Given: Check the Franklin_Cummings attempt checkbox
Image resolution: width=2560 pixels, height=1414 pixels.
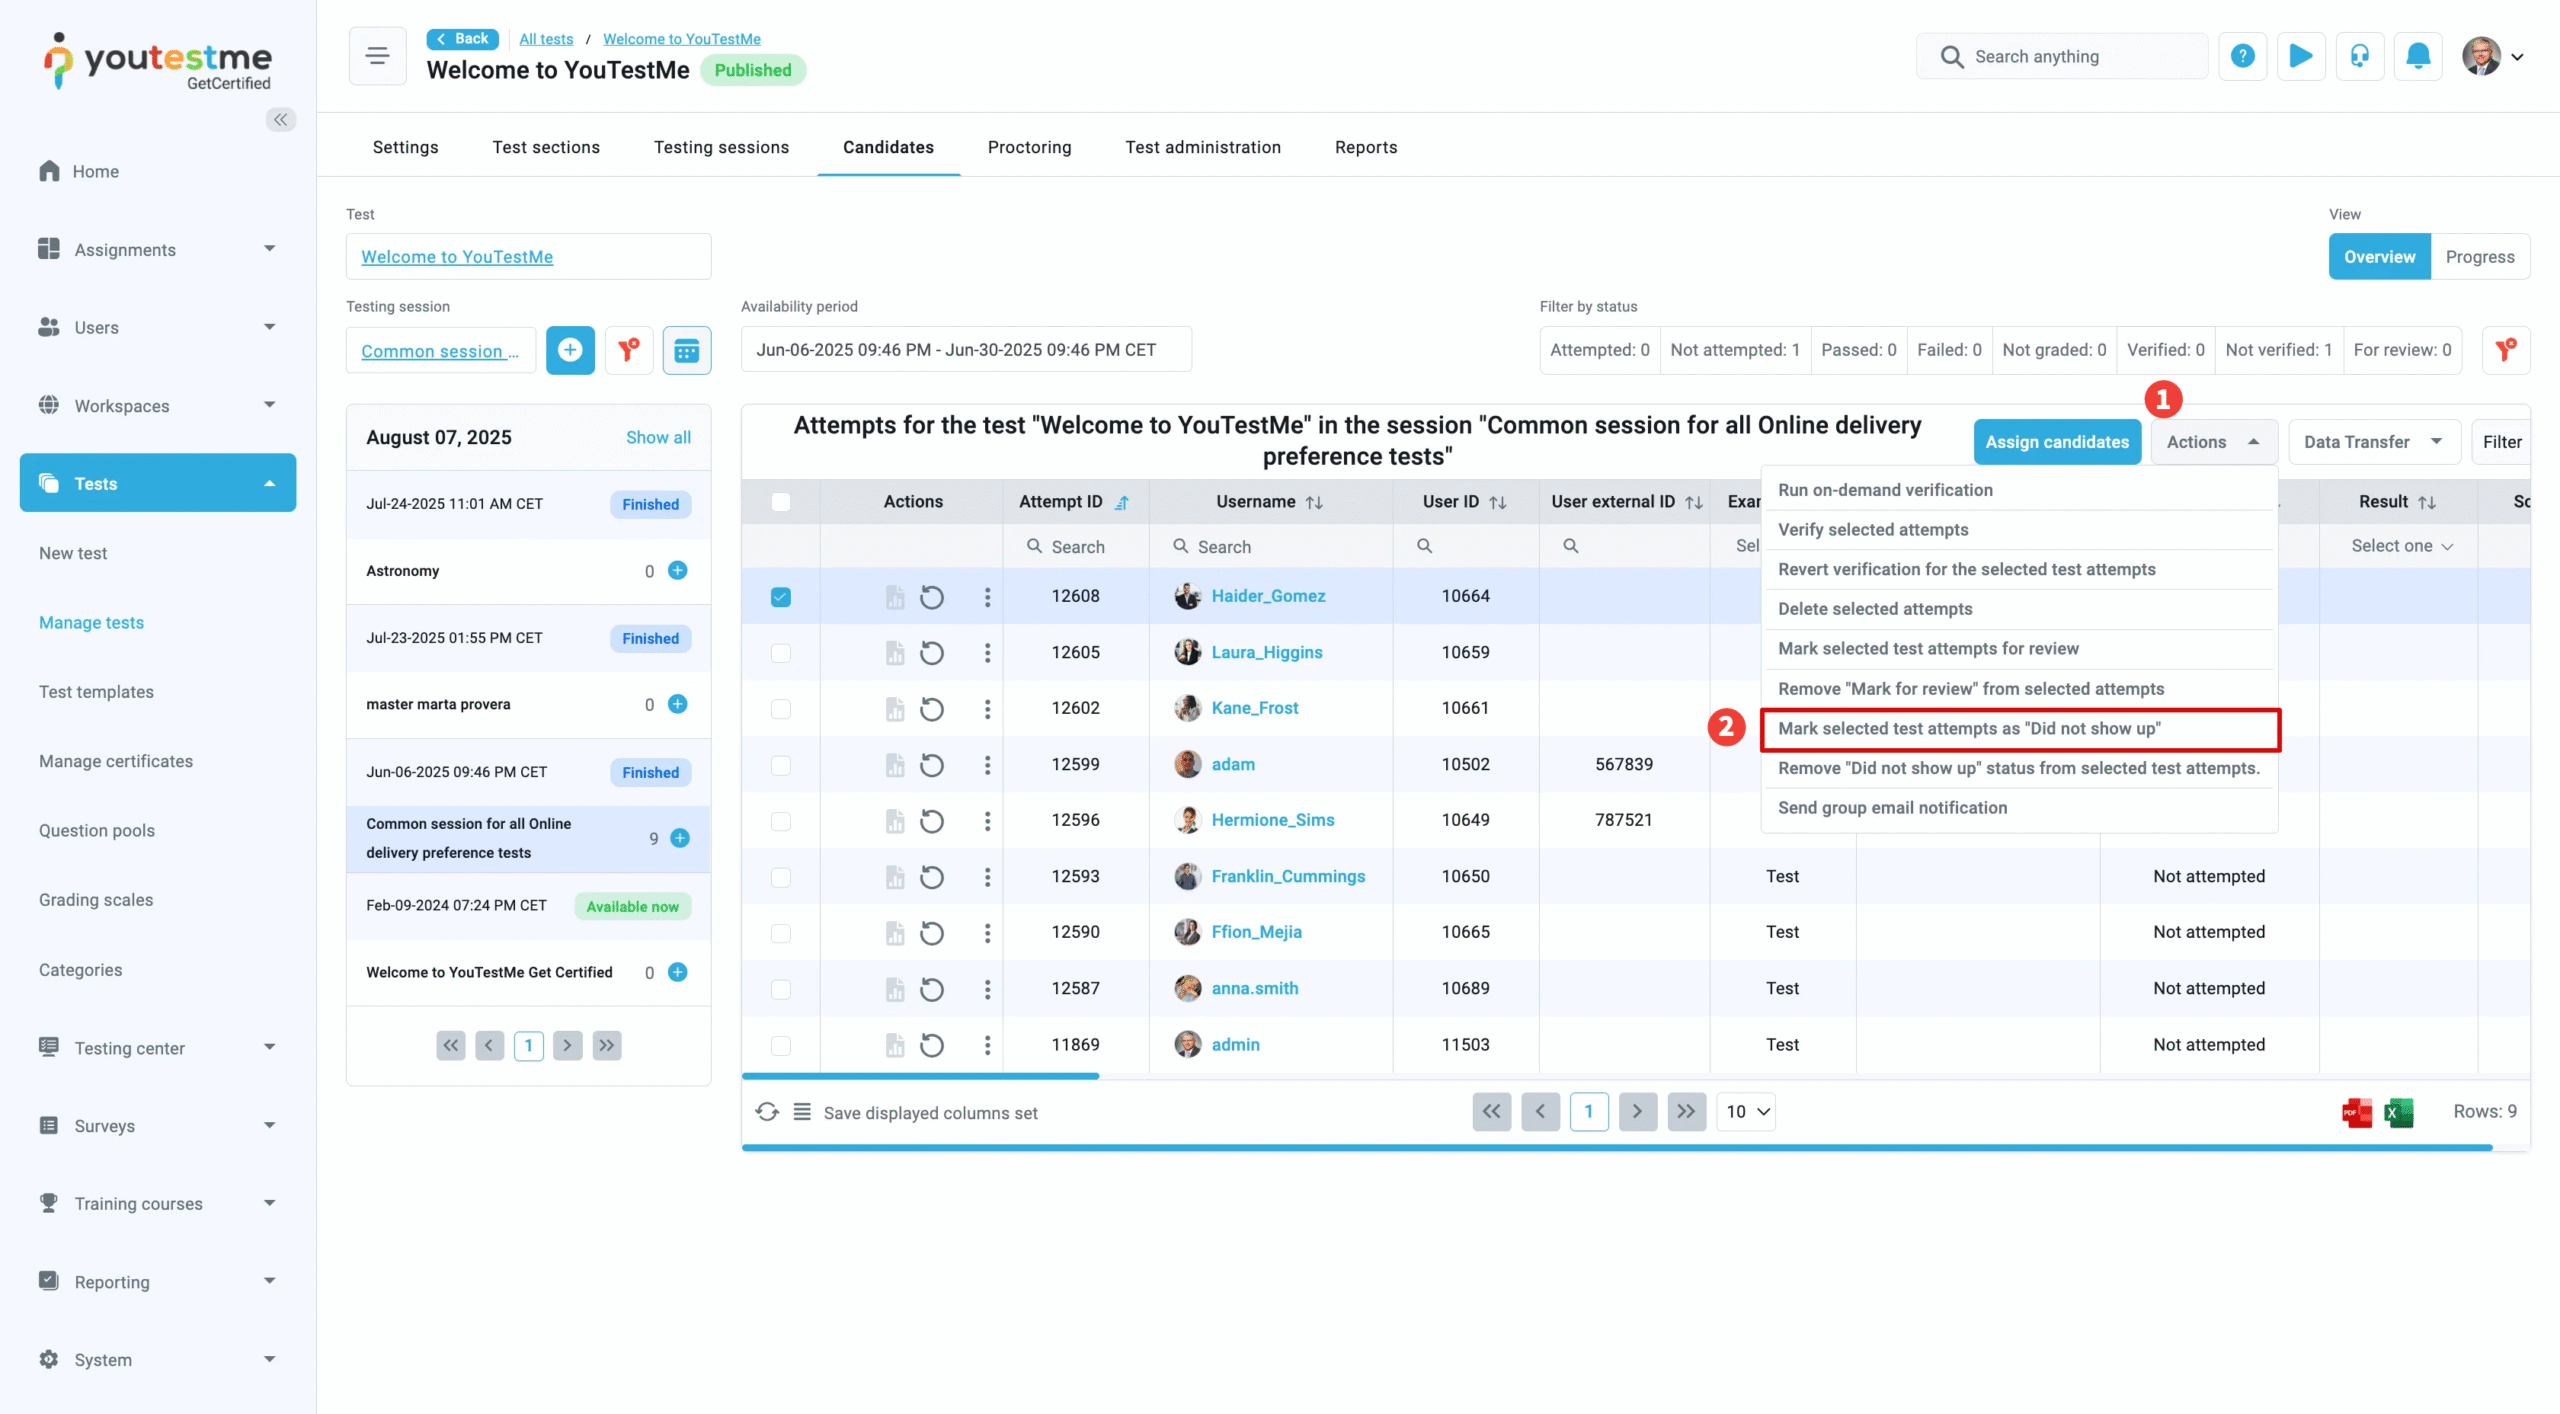Looking at the screenshot, I should [781, 877].
